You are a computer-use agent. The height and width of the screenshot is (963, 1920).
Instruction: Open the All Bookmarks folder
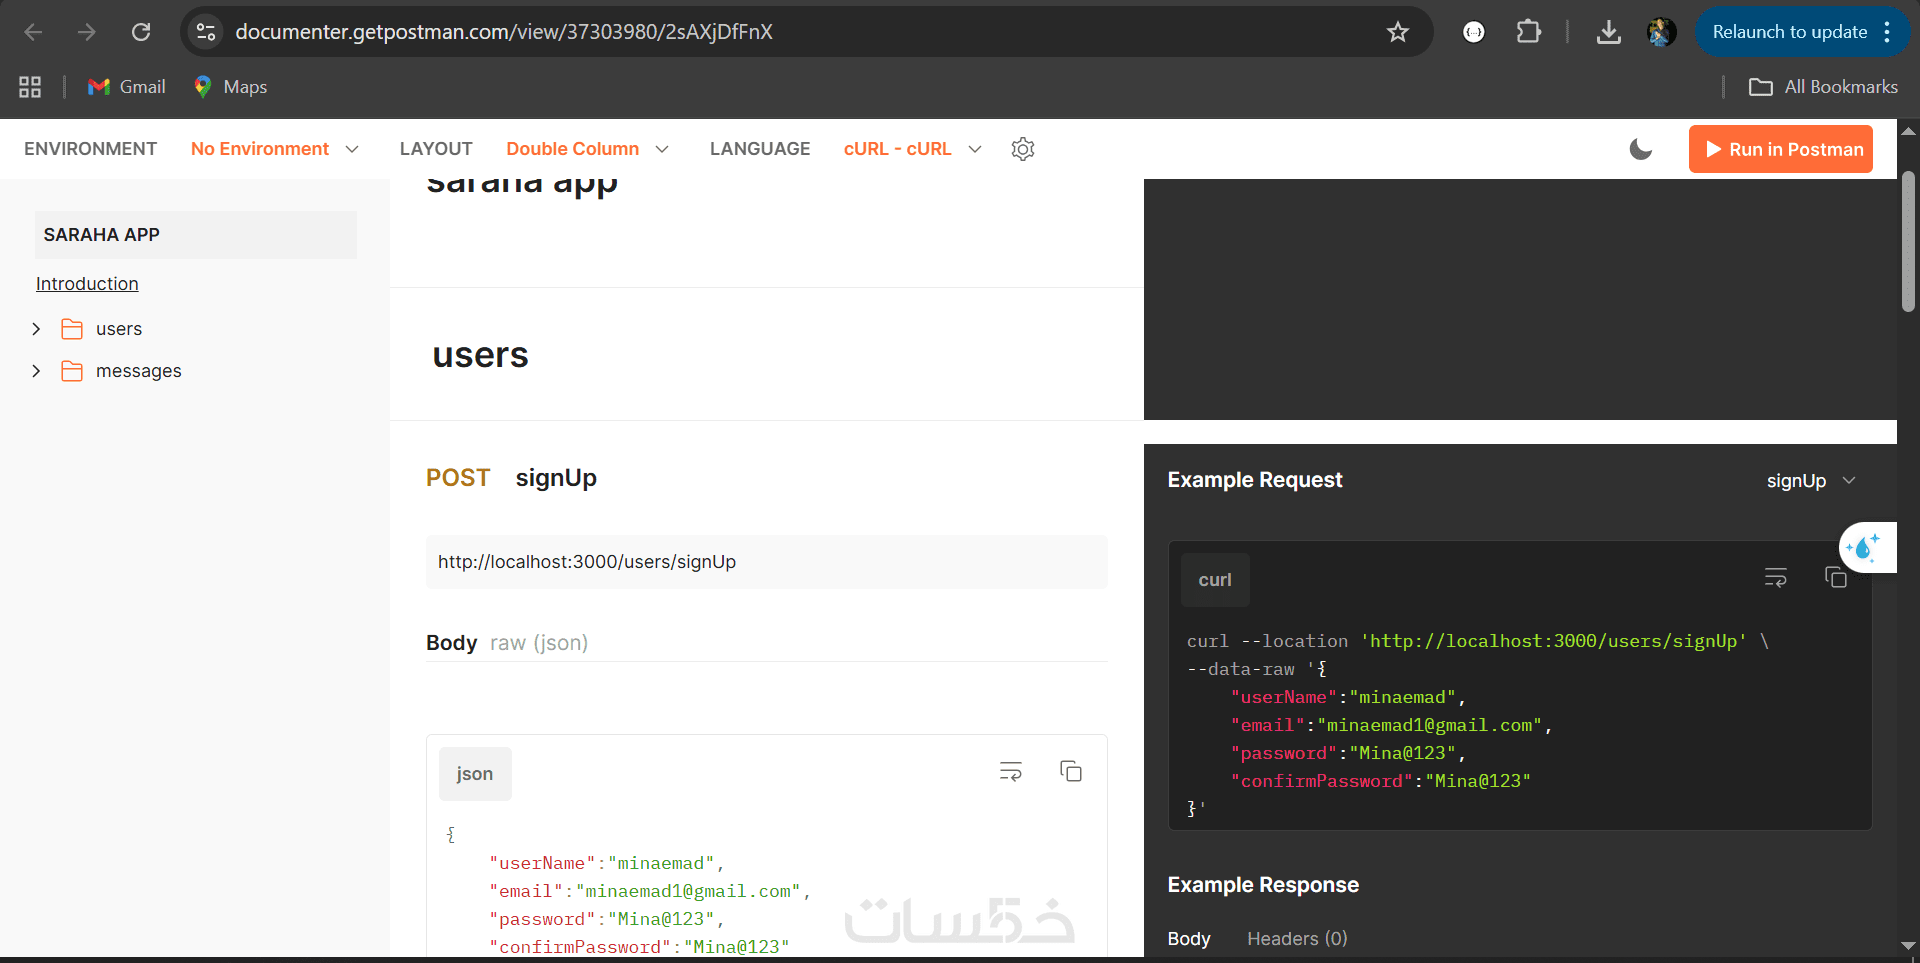pyautogui.click(x=1823, y=87)
